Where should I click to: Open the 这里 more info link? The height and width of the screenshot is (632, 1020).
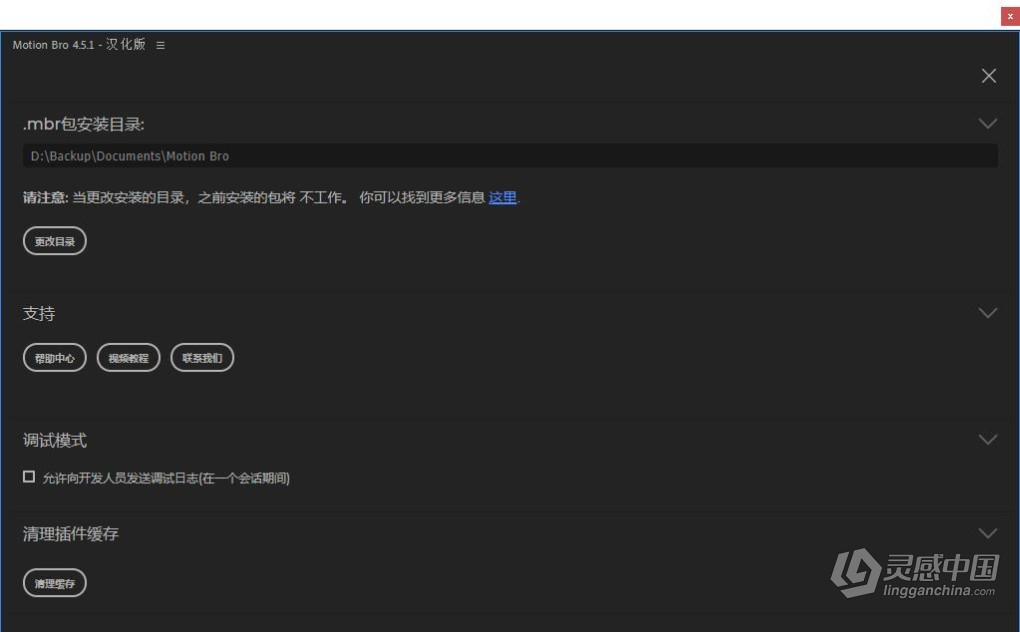[x=502, y=198]
